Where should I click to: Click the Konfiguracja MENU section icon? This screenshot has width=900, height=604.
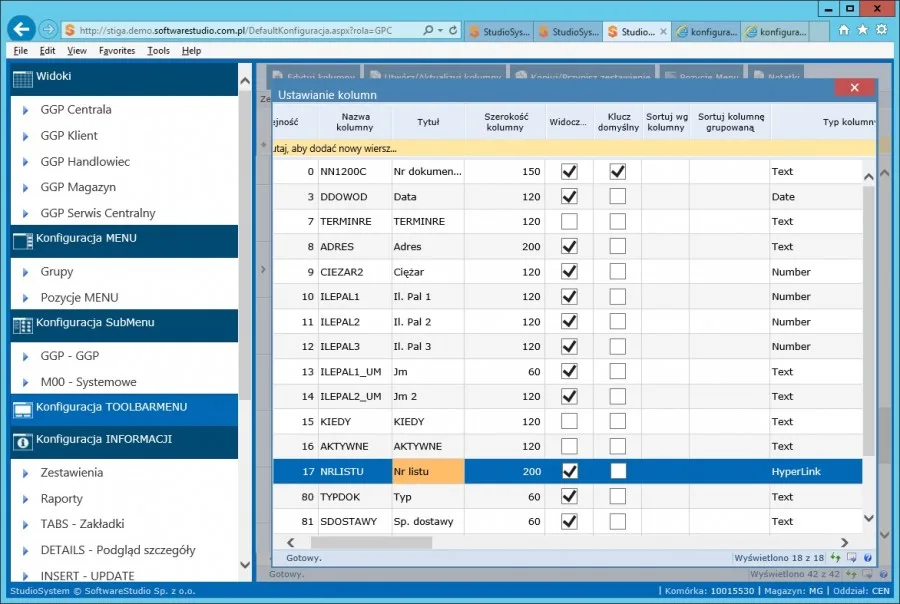[x=22, y=241]
